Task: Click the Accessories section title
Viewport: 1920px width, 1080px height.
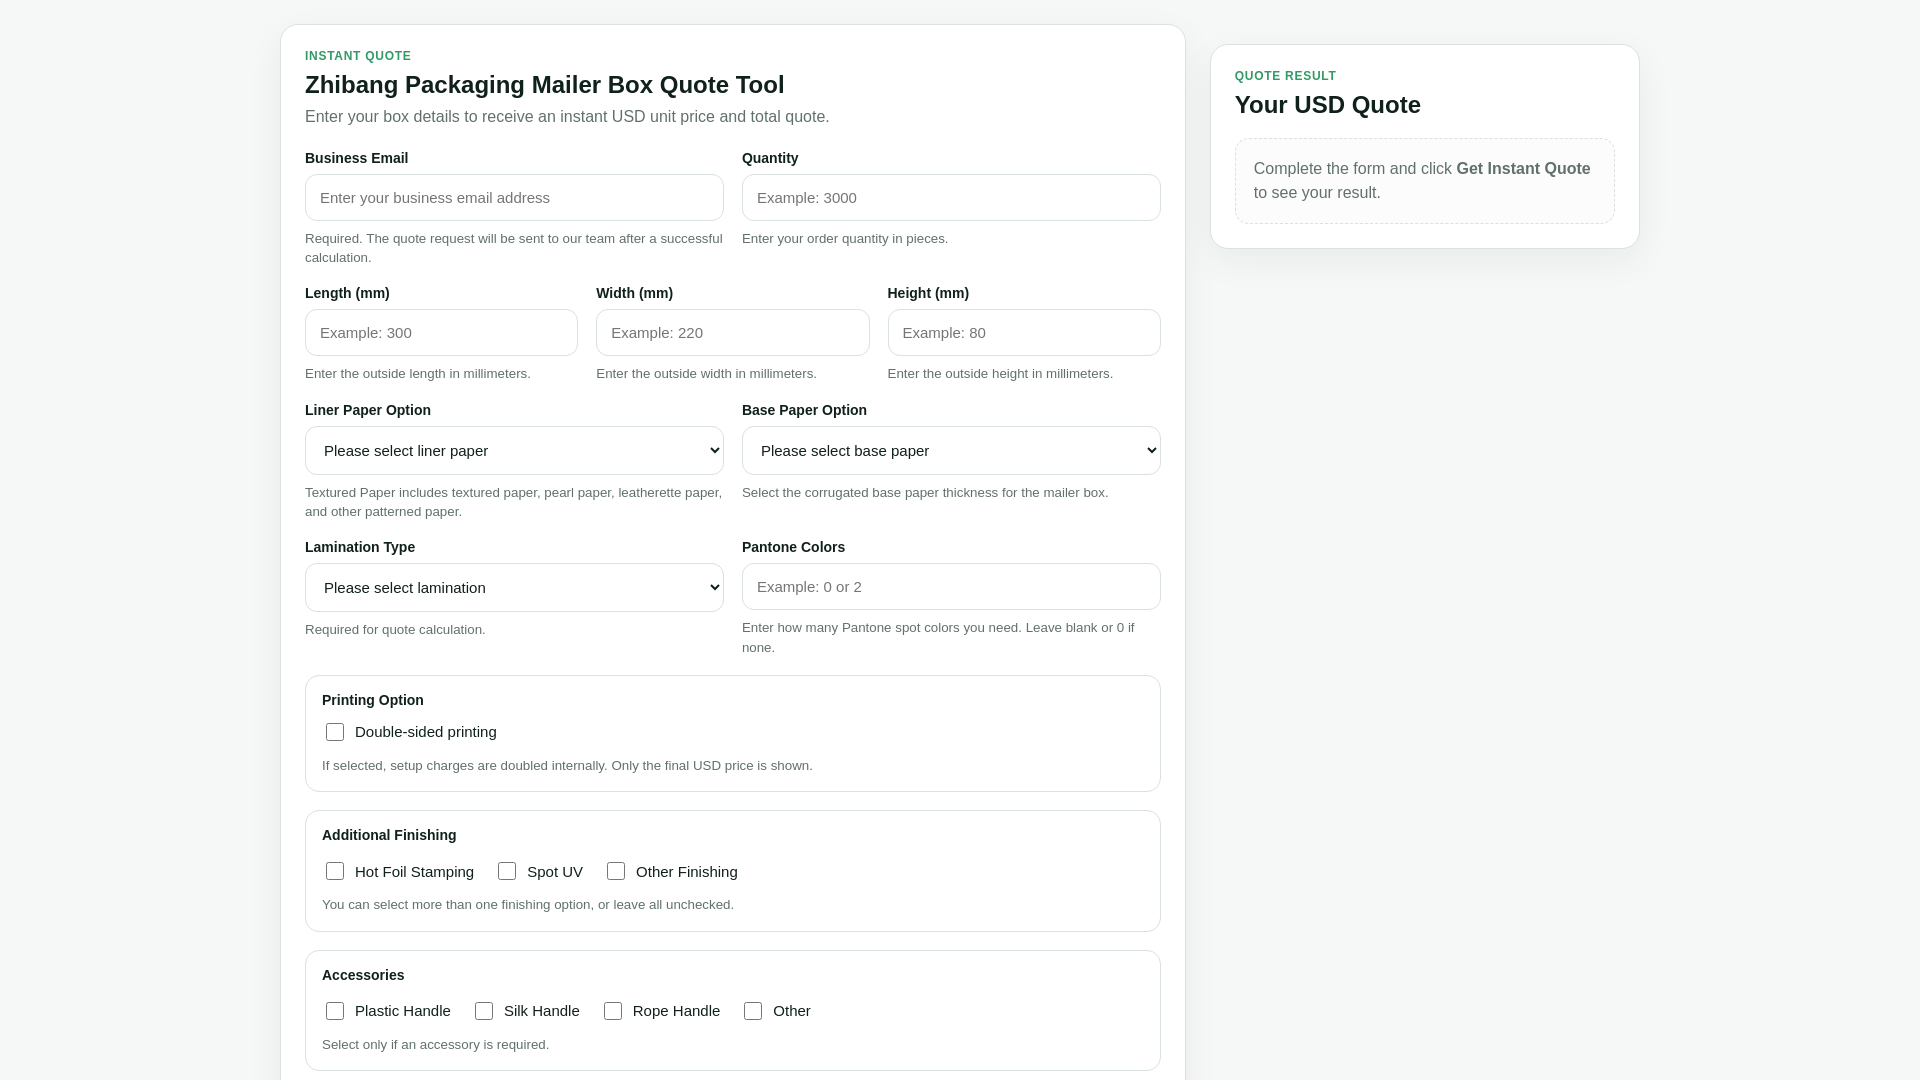Action: [x=363, y=975]
